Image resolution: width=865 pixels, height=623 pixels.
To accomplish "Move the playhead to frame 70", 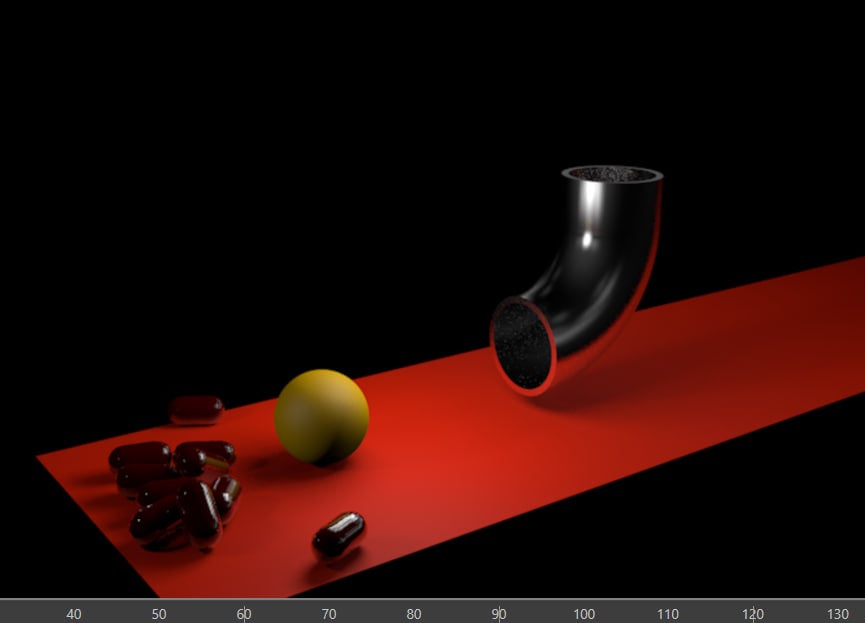I will [x=329, y=614].
